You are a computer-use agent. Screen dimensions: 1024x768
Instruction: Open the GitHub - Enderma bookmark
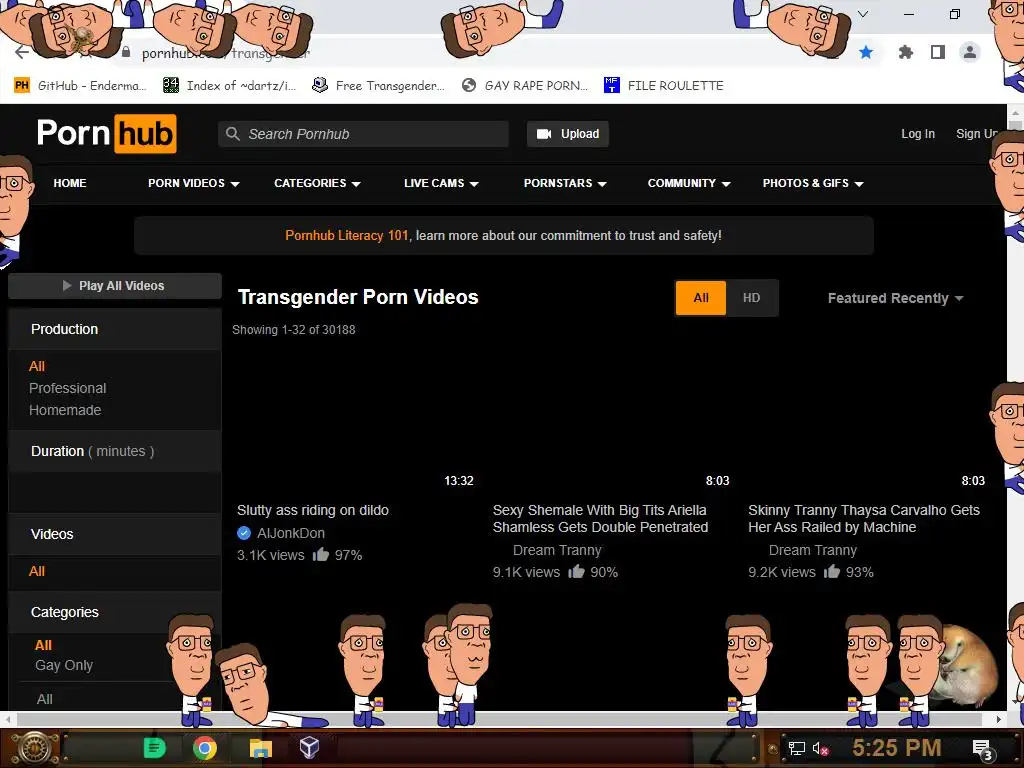coord(80,86)
